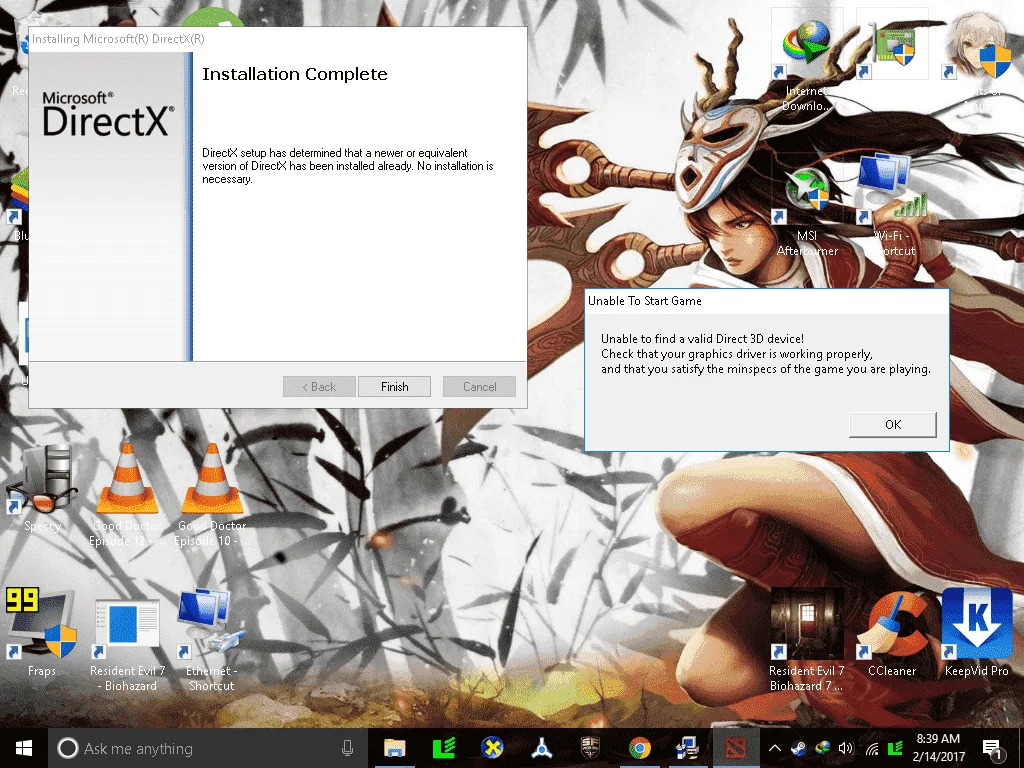Launch Resident Evil 7 Biohazard 7 game shortcut
The image size is (1024, 768).
(807, 640)
